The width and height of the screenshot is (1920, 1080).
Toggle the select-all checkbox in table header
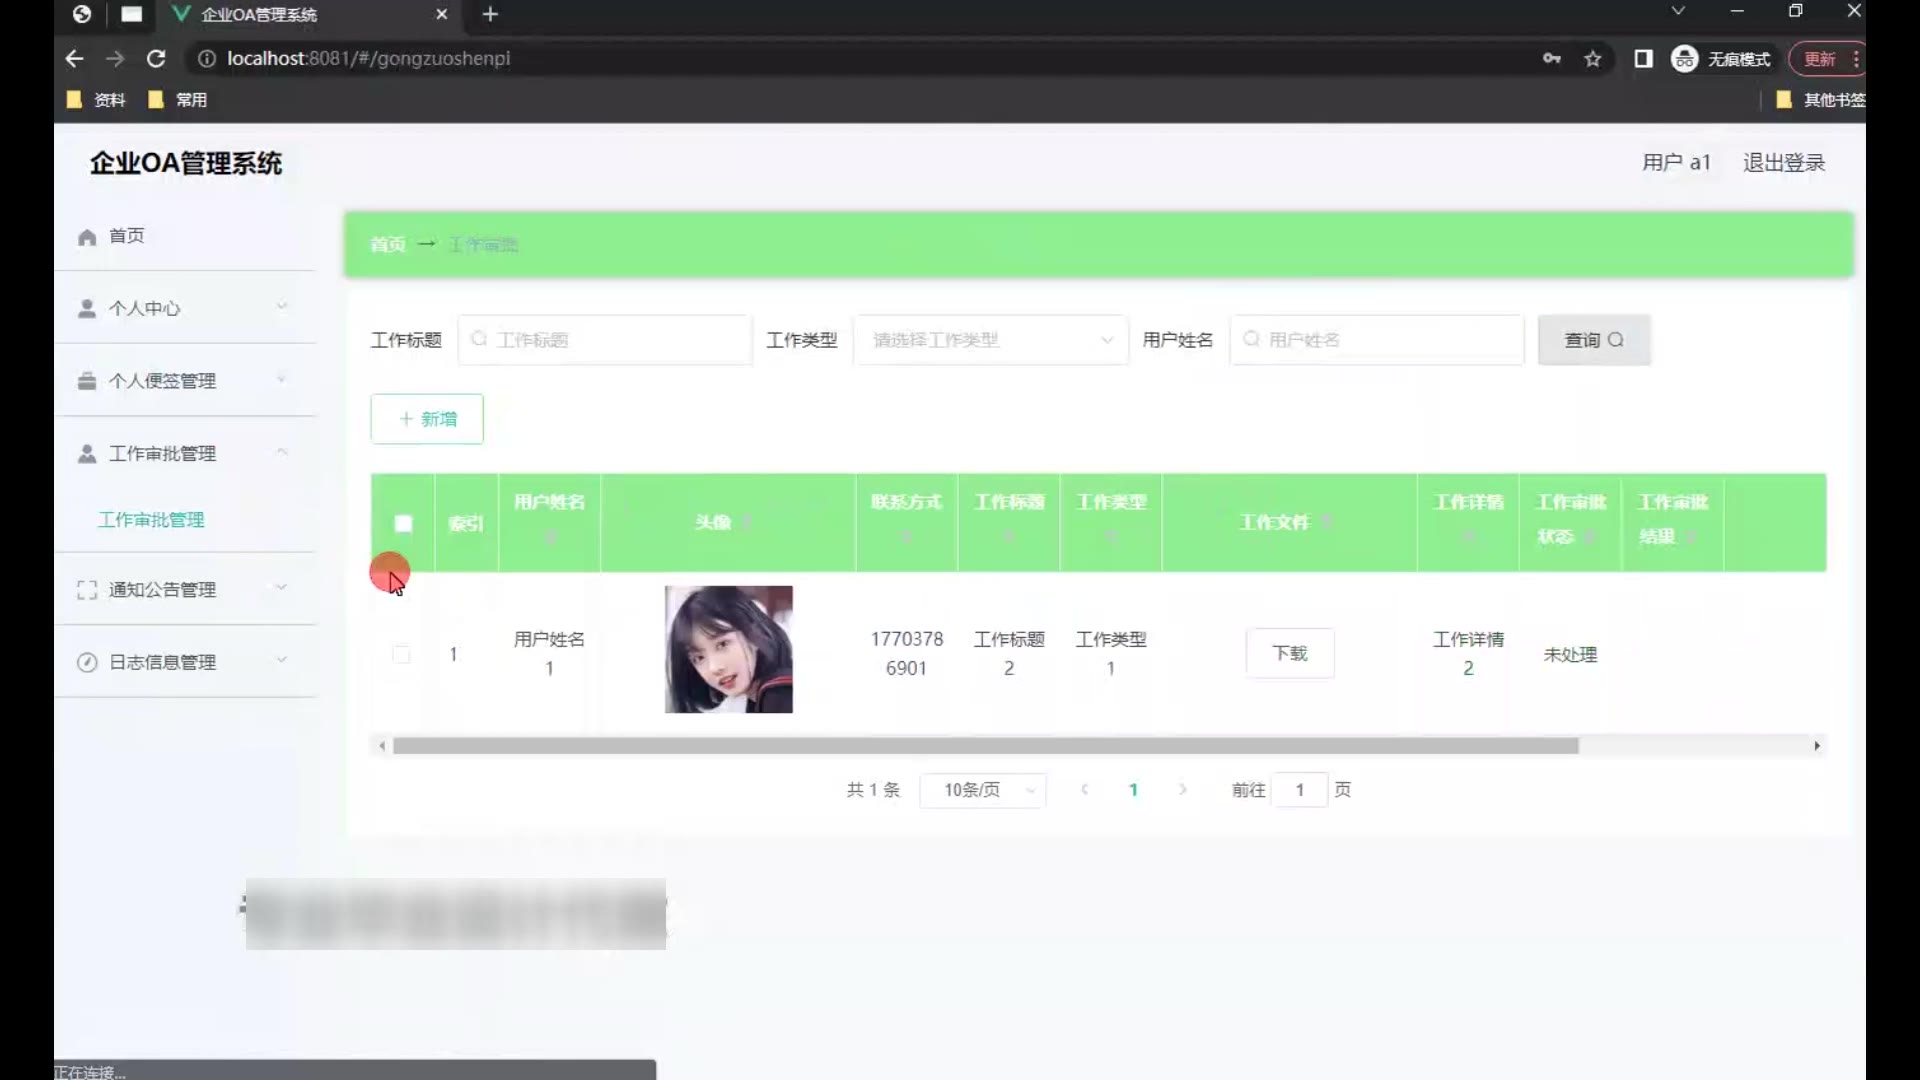tap(403, 523)
